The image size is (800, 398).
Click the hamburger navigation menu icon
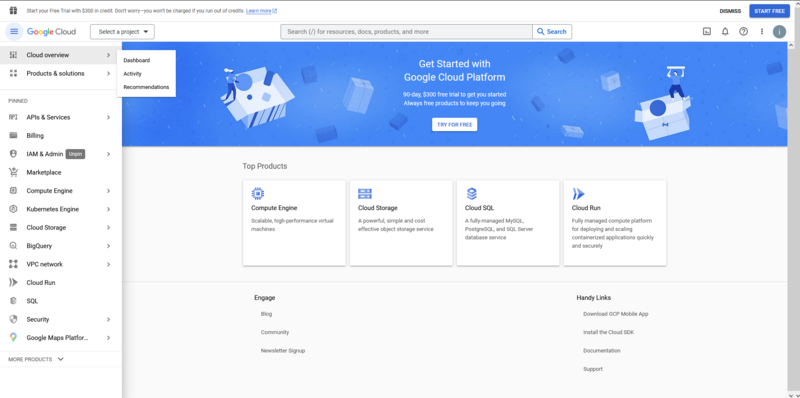click(x=14, y=32)
